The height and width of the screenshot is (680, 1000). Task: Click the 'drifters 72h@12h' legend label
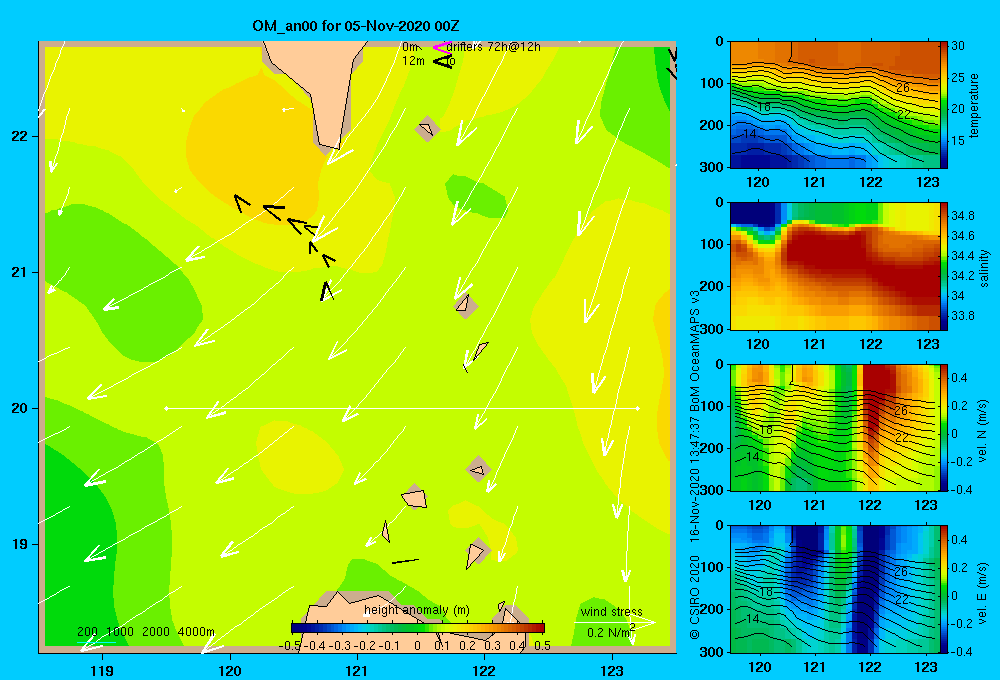494,47
